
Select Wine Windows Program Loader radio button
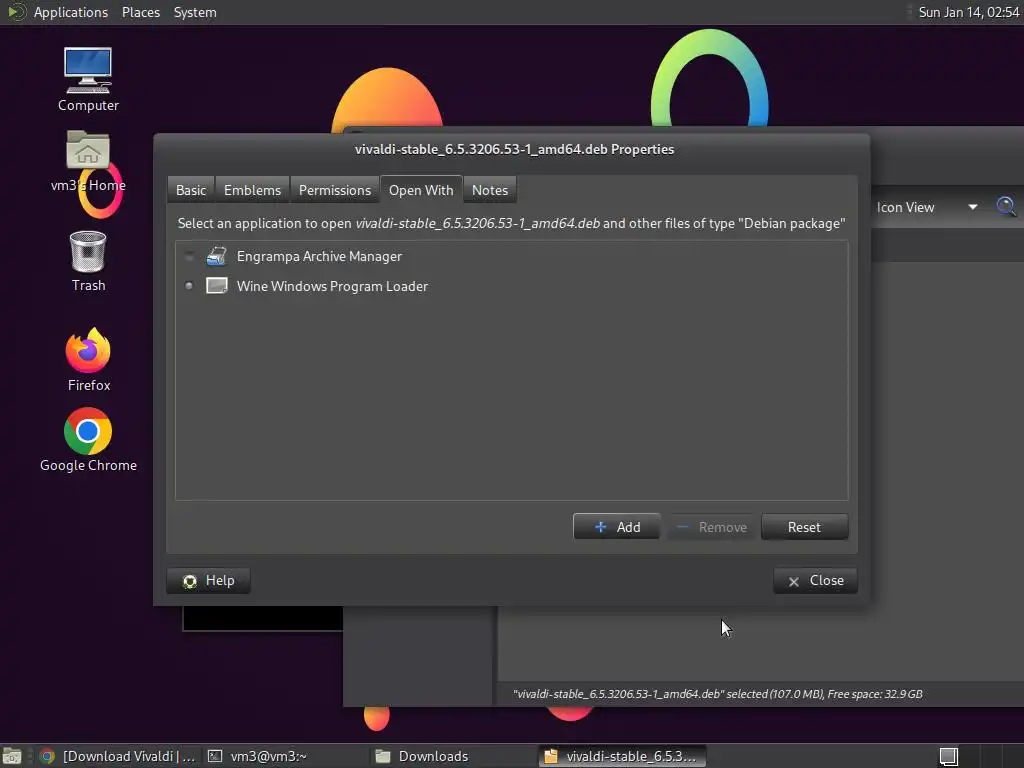(189, 286)
